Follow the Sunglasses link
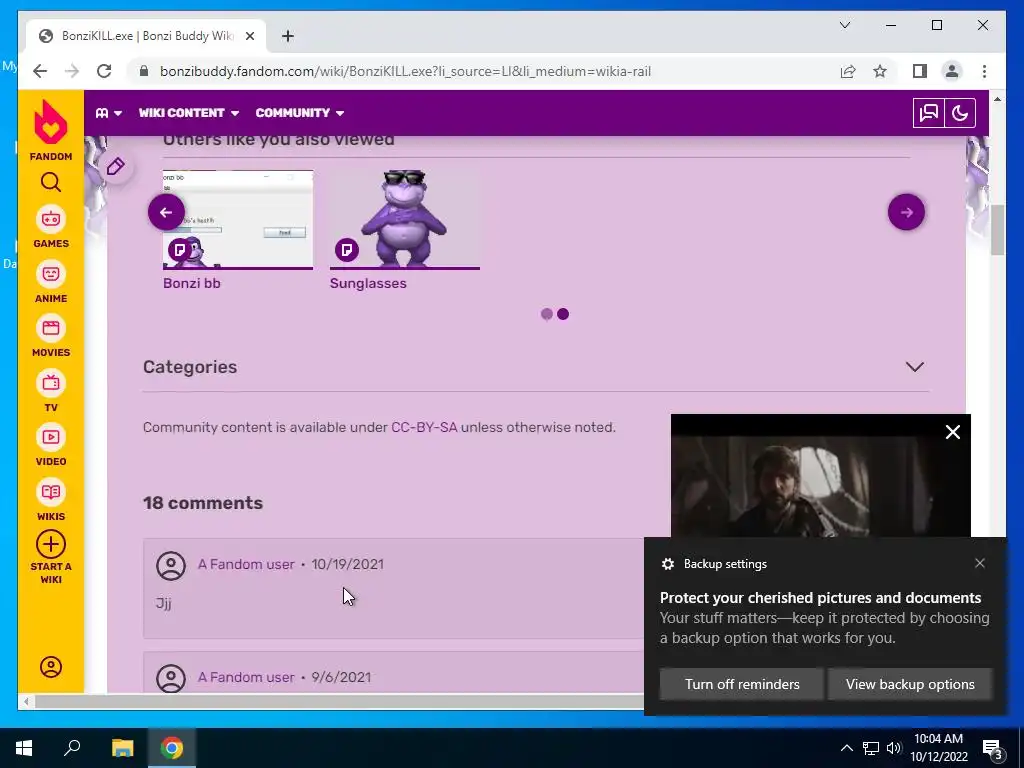The image size is (1024, 768). coord(368,283)
